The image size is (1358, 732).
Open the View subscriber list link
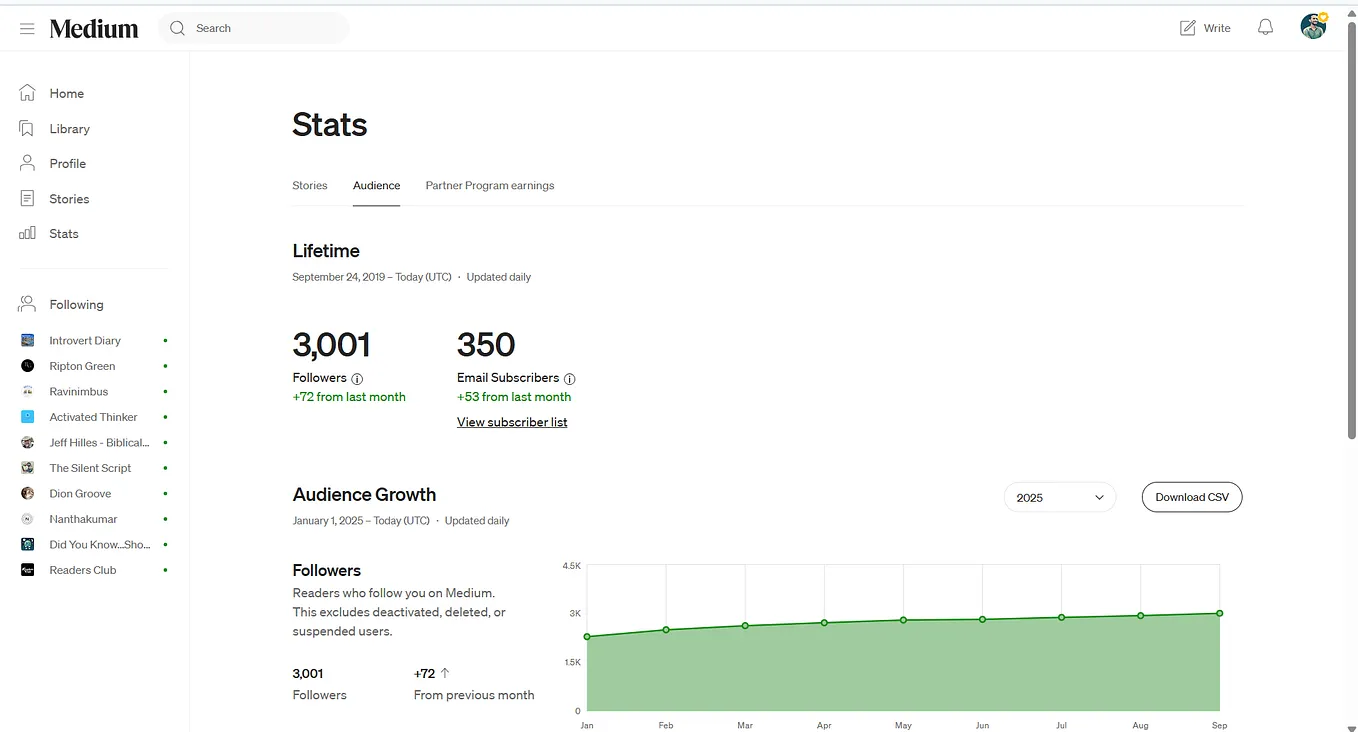pyautogui.click(x=511, y=421)
